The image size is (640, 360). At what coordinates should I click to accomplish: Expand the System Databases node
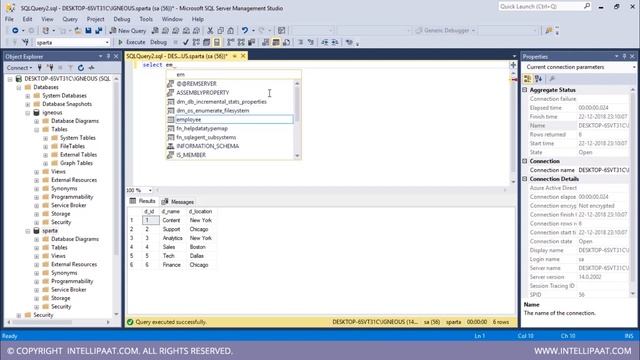(x=28, y=96)
